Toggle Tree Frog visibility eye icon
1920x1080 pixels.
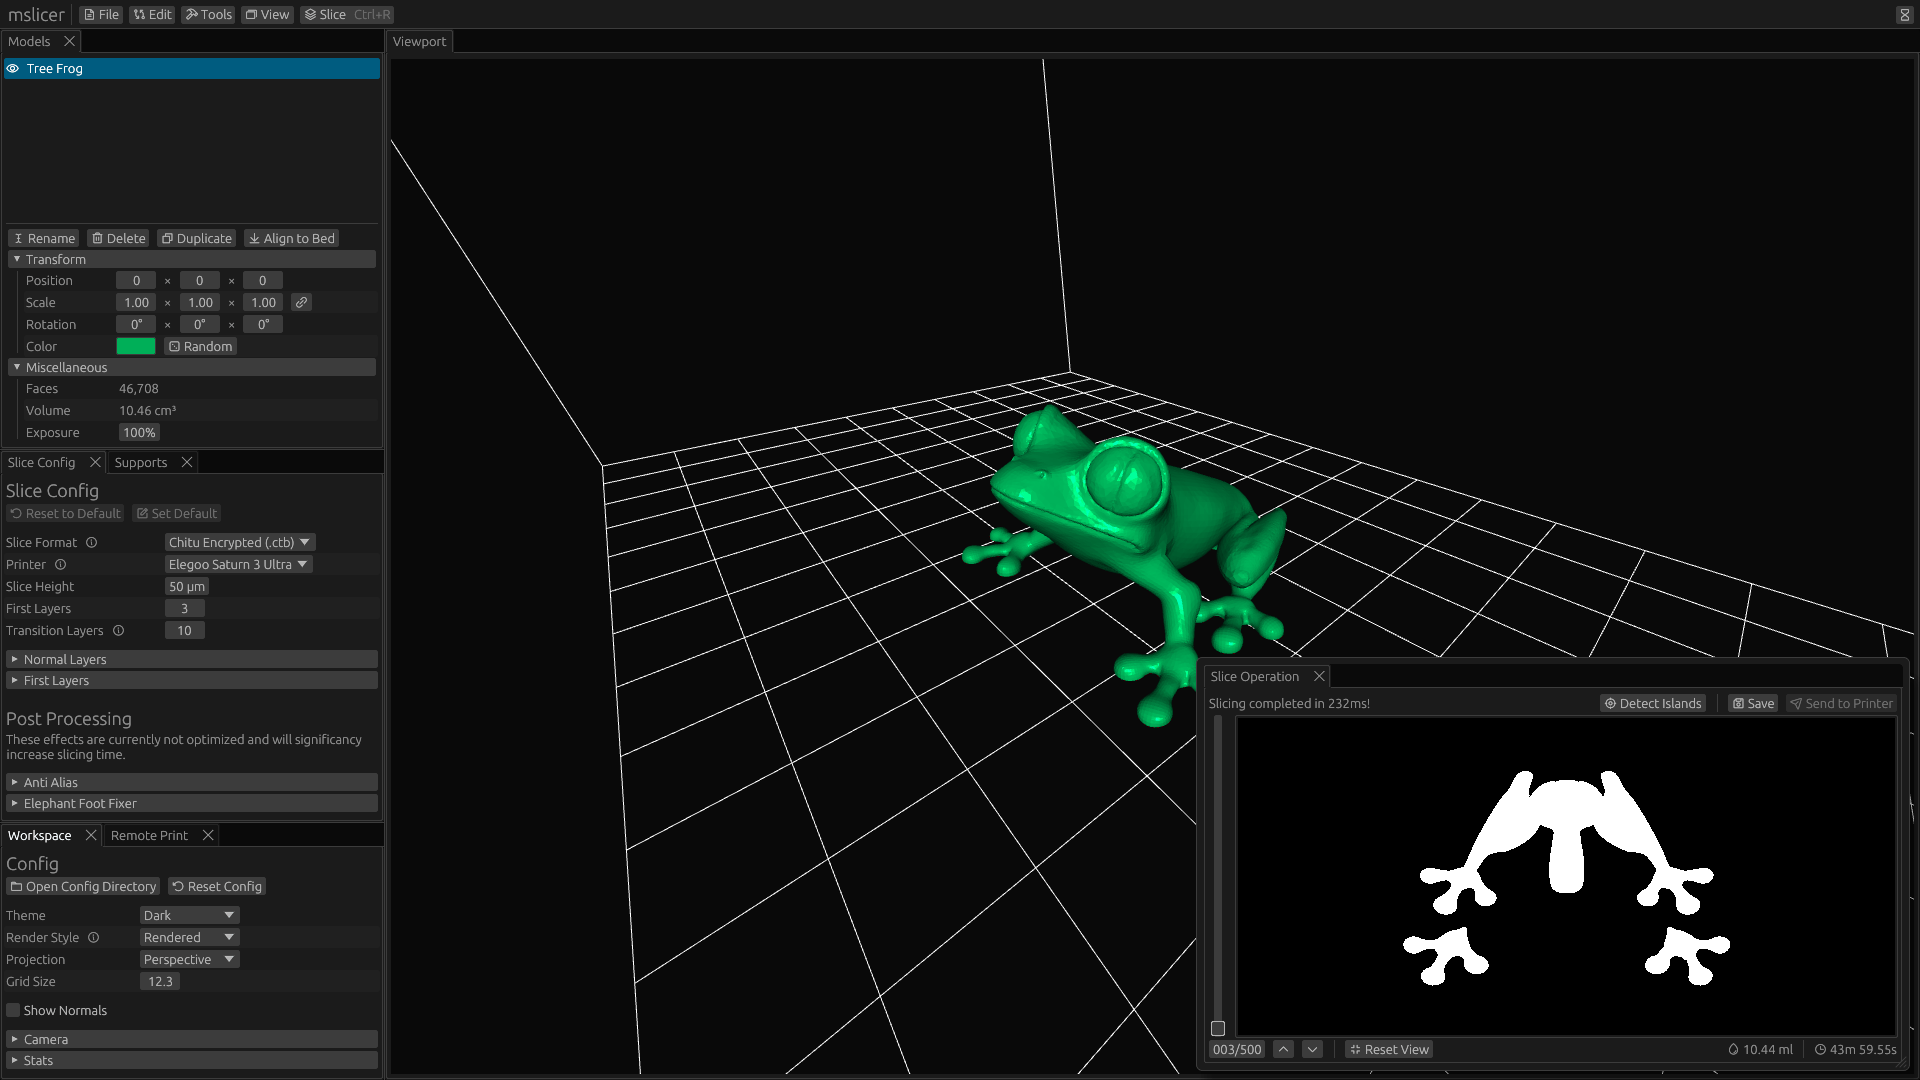[13, 68]
